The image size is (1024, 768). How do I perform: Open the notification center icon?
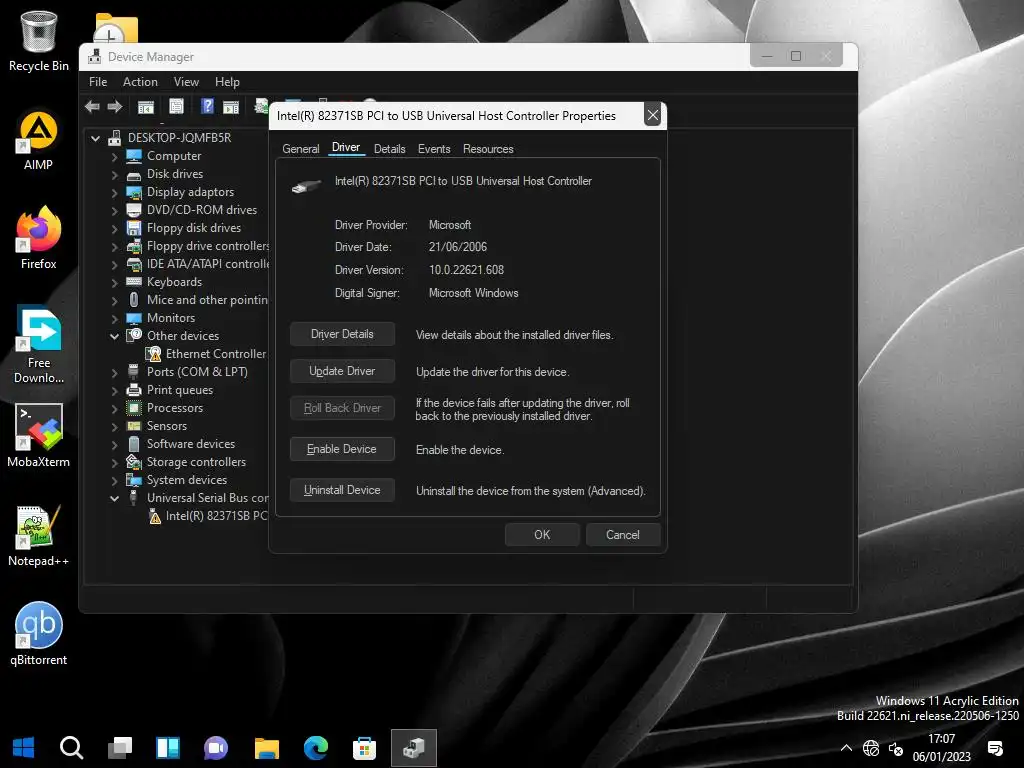click(995, 748)
